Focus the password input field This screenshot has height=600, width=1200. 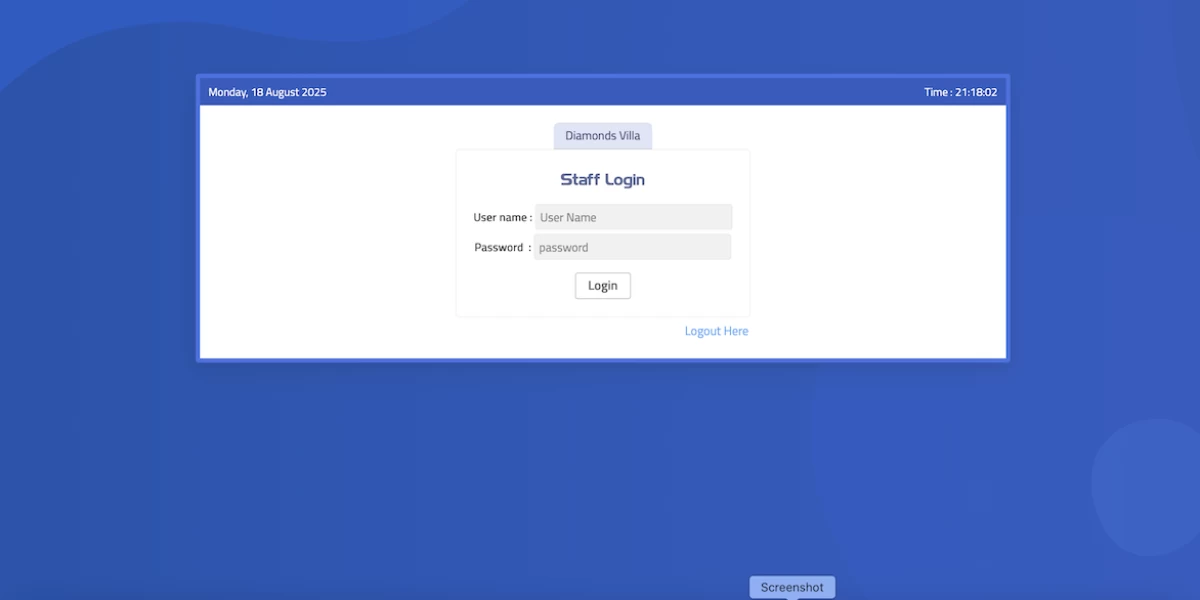(632, 247)
